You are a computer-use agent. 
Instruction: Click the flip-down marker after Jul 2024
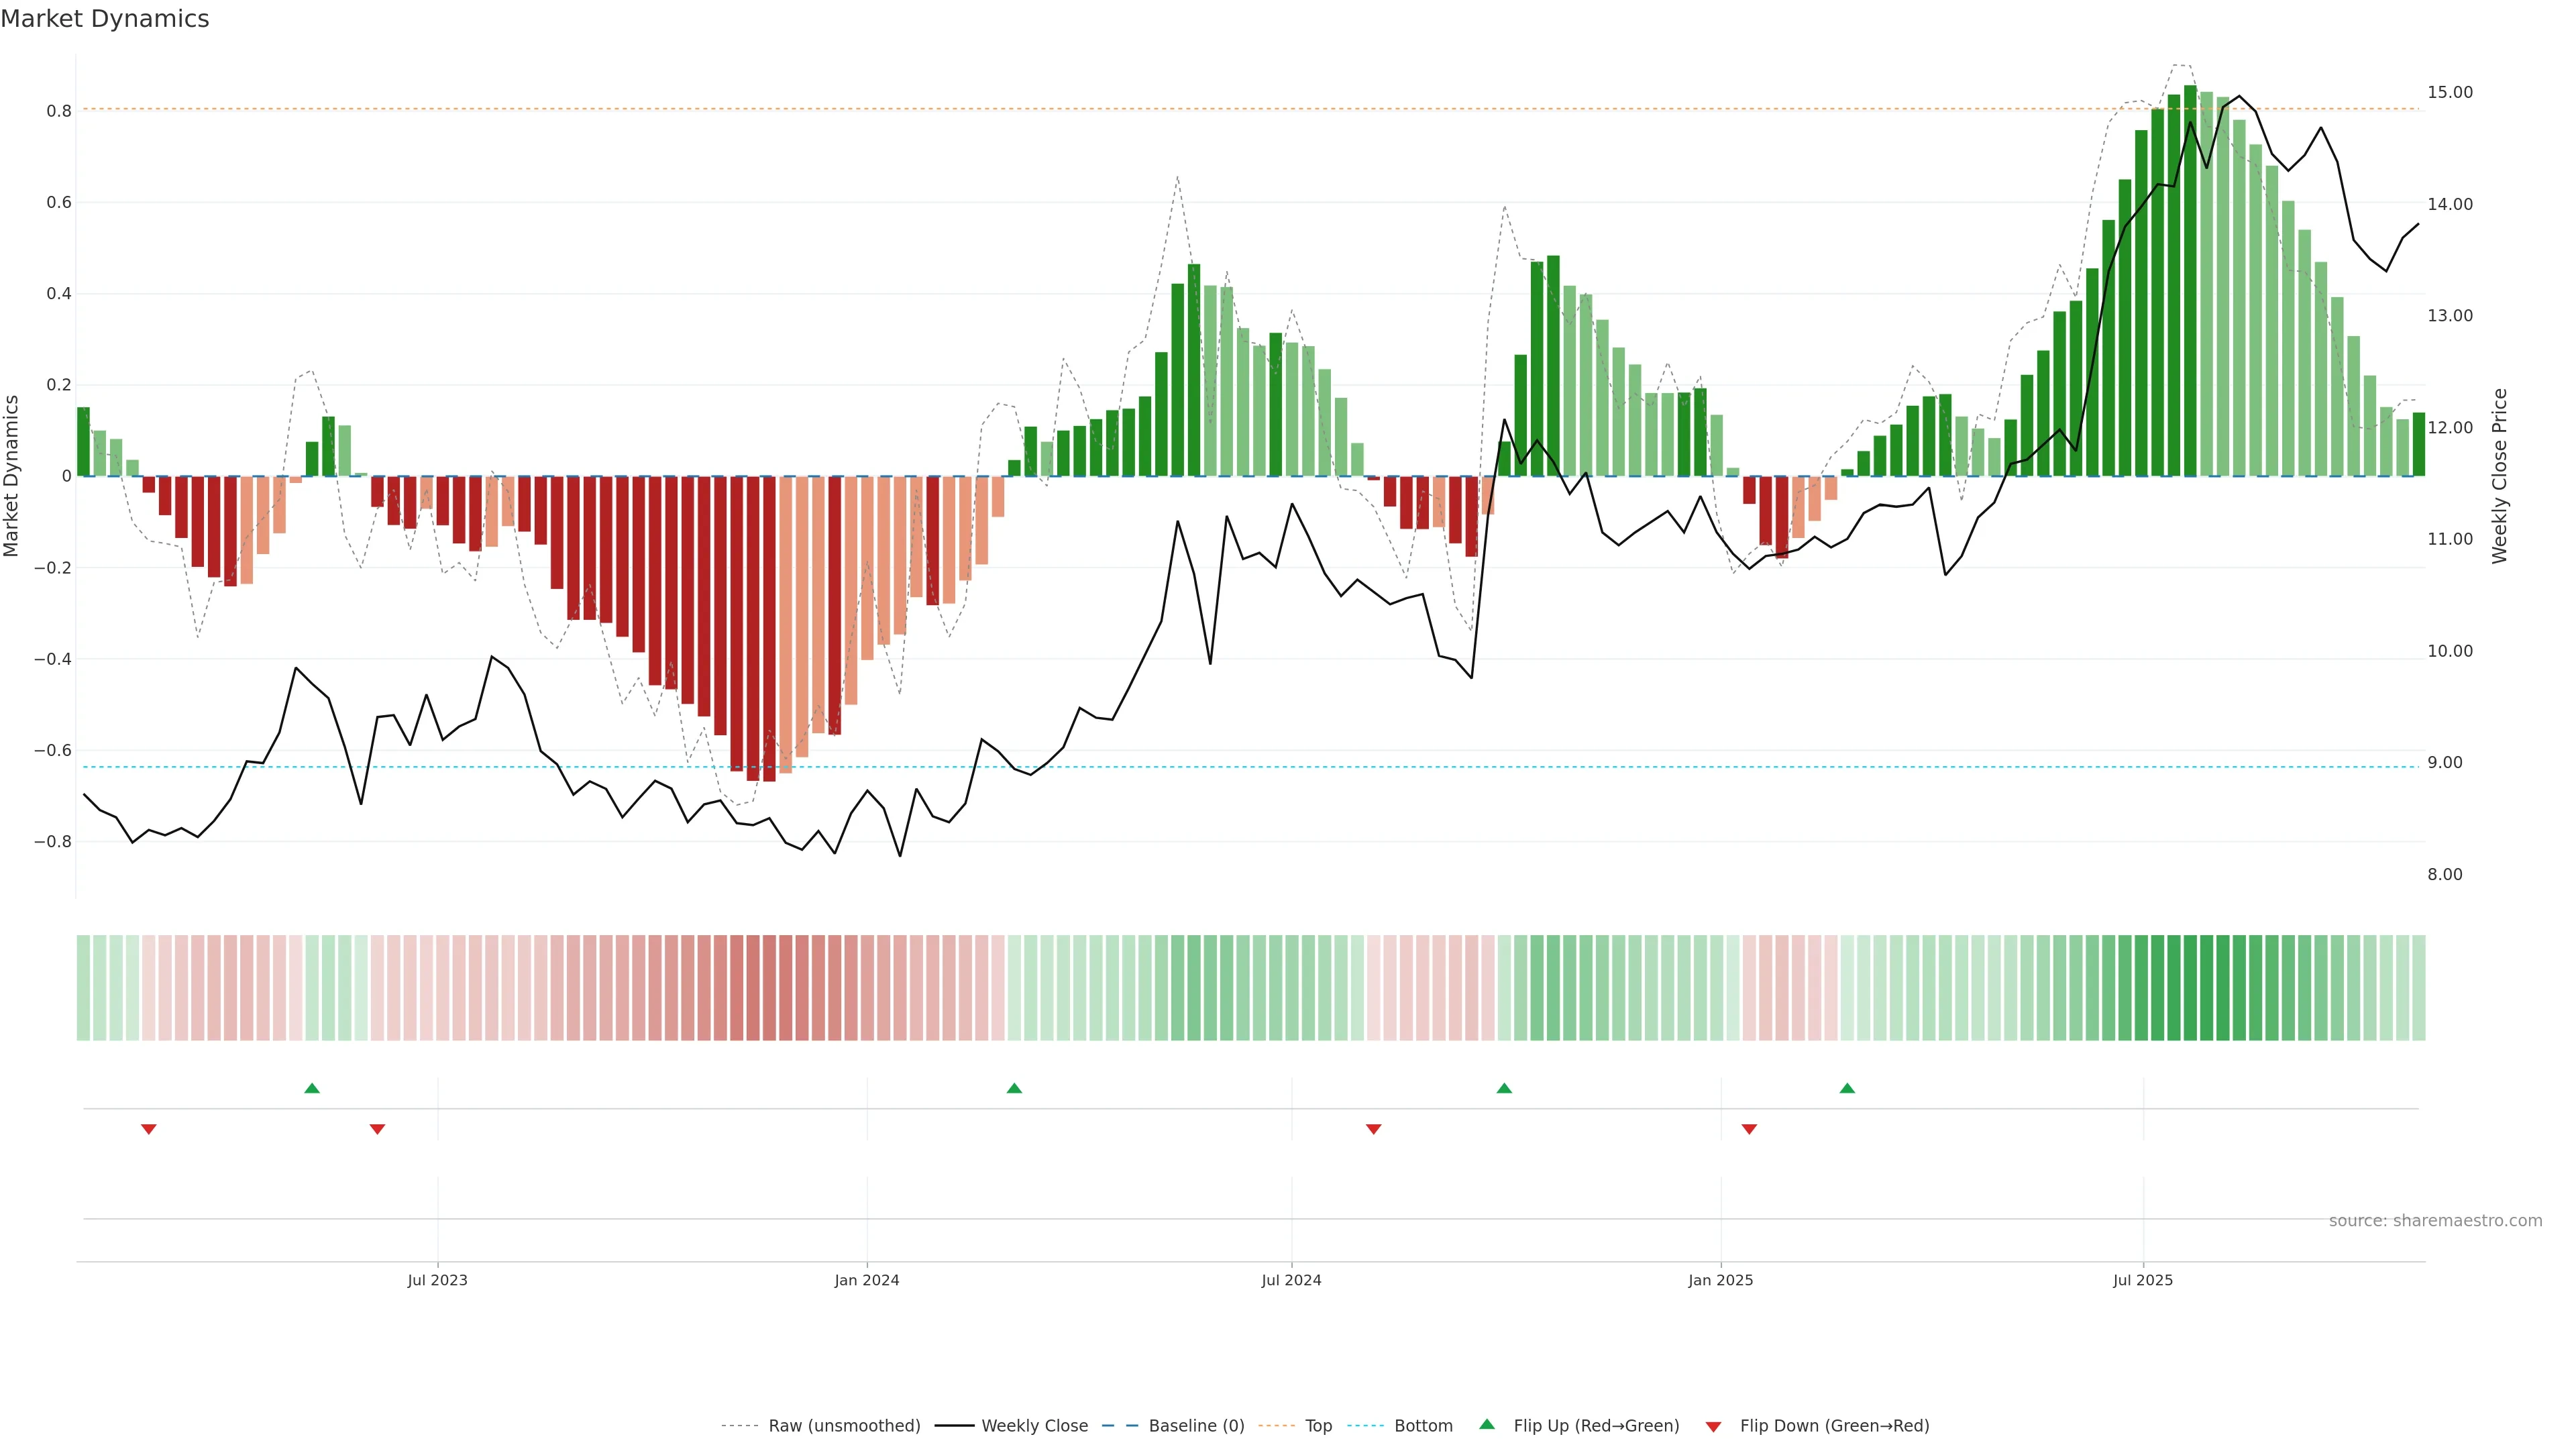pyautogui.click(x=1373, y=1129)
